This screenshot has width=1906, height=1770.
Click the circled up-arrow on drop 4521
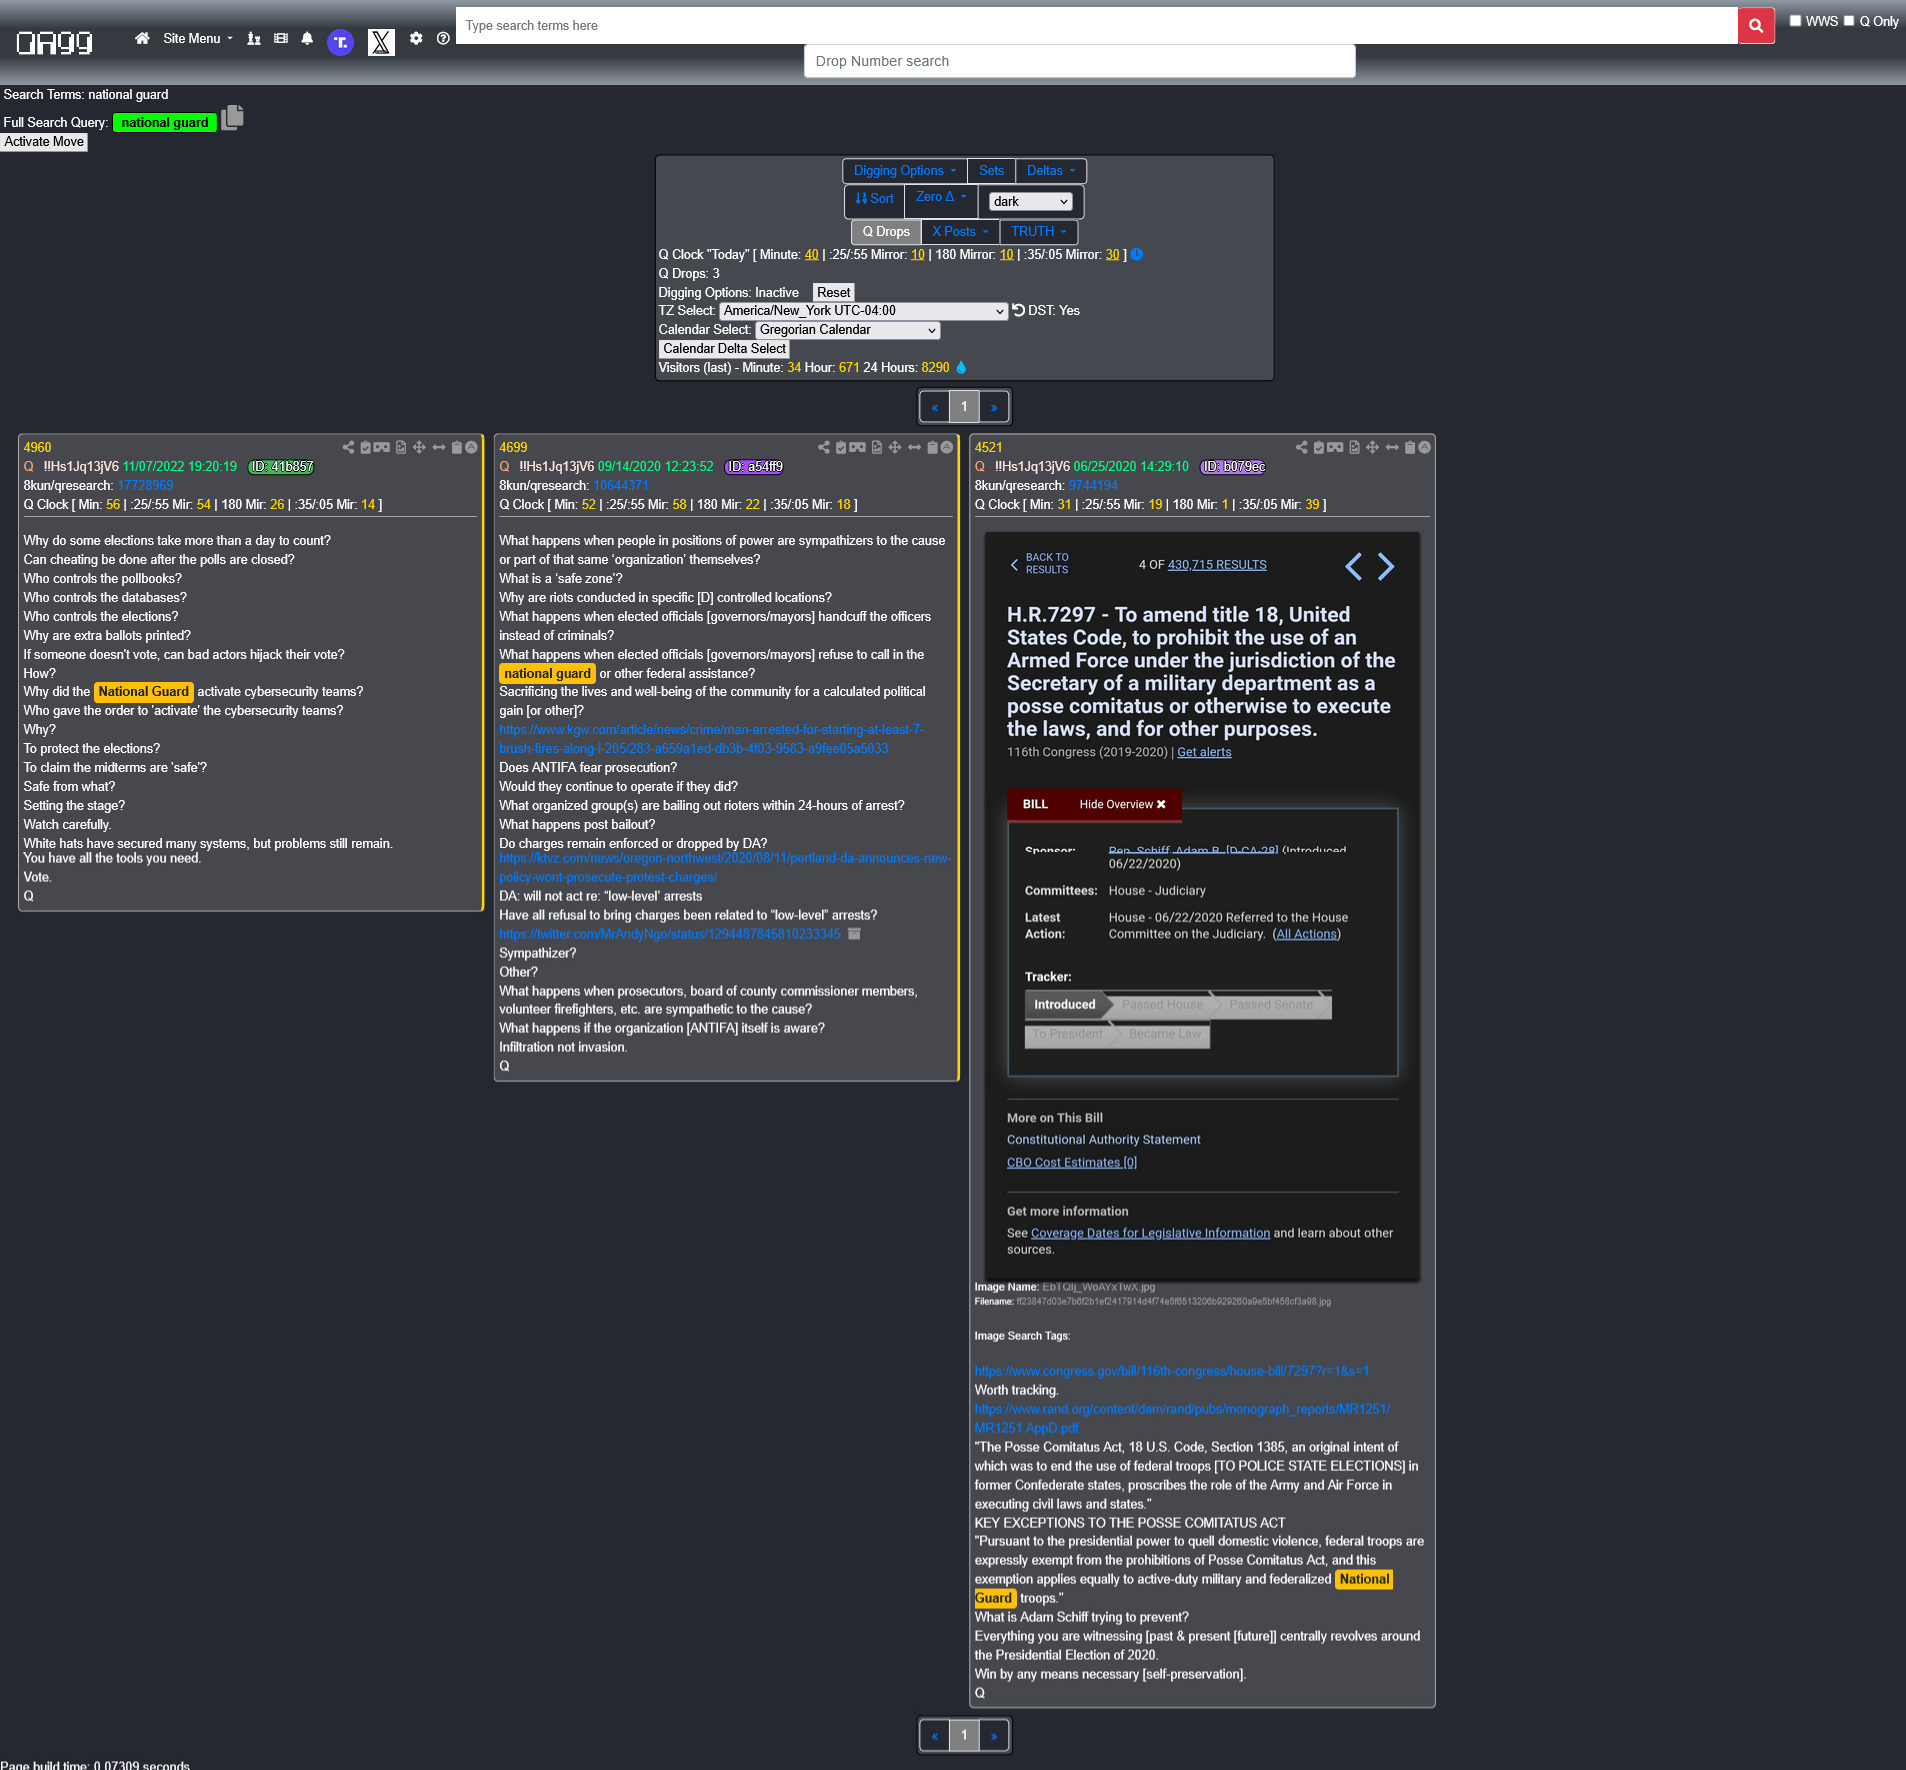point(1424,448)
